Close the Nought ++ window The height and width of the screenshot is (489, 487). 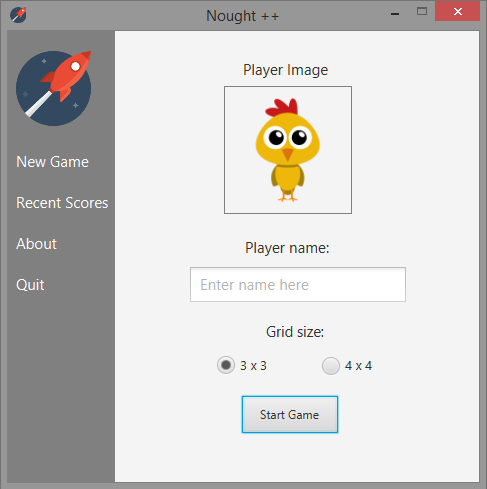[457, 12]
